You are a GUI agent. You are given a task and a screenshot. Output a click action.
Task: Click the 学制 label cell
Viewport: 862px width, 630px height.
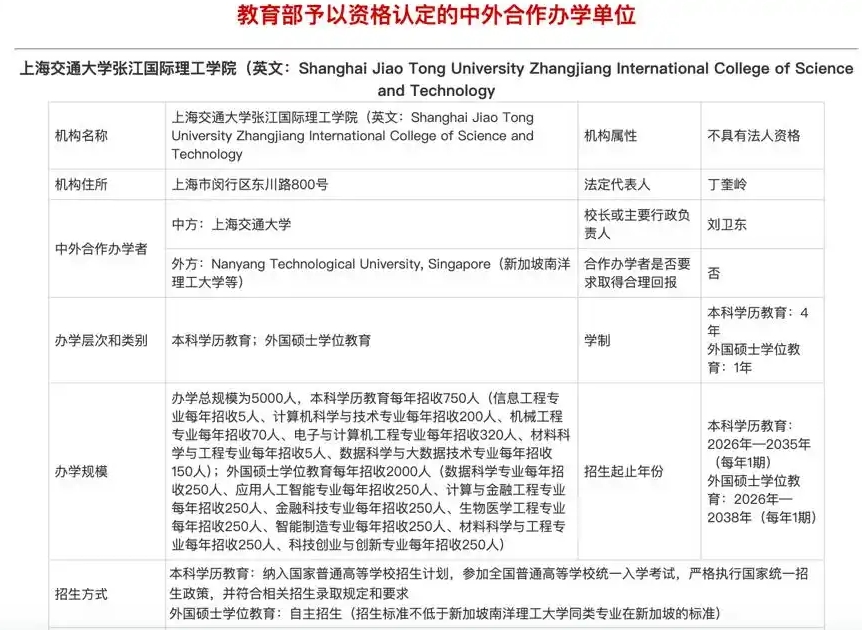597,340
